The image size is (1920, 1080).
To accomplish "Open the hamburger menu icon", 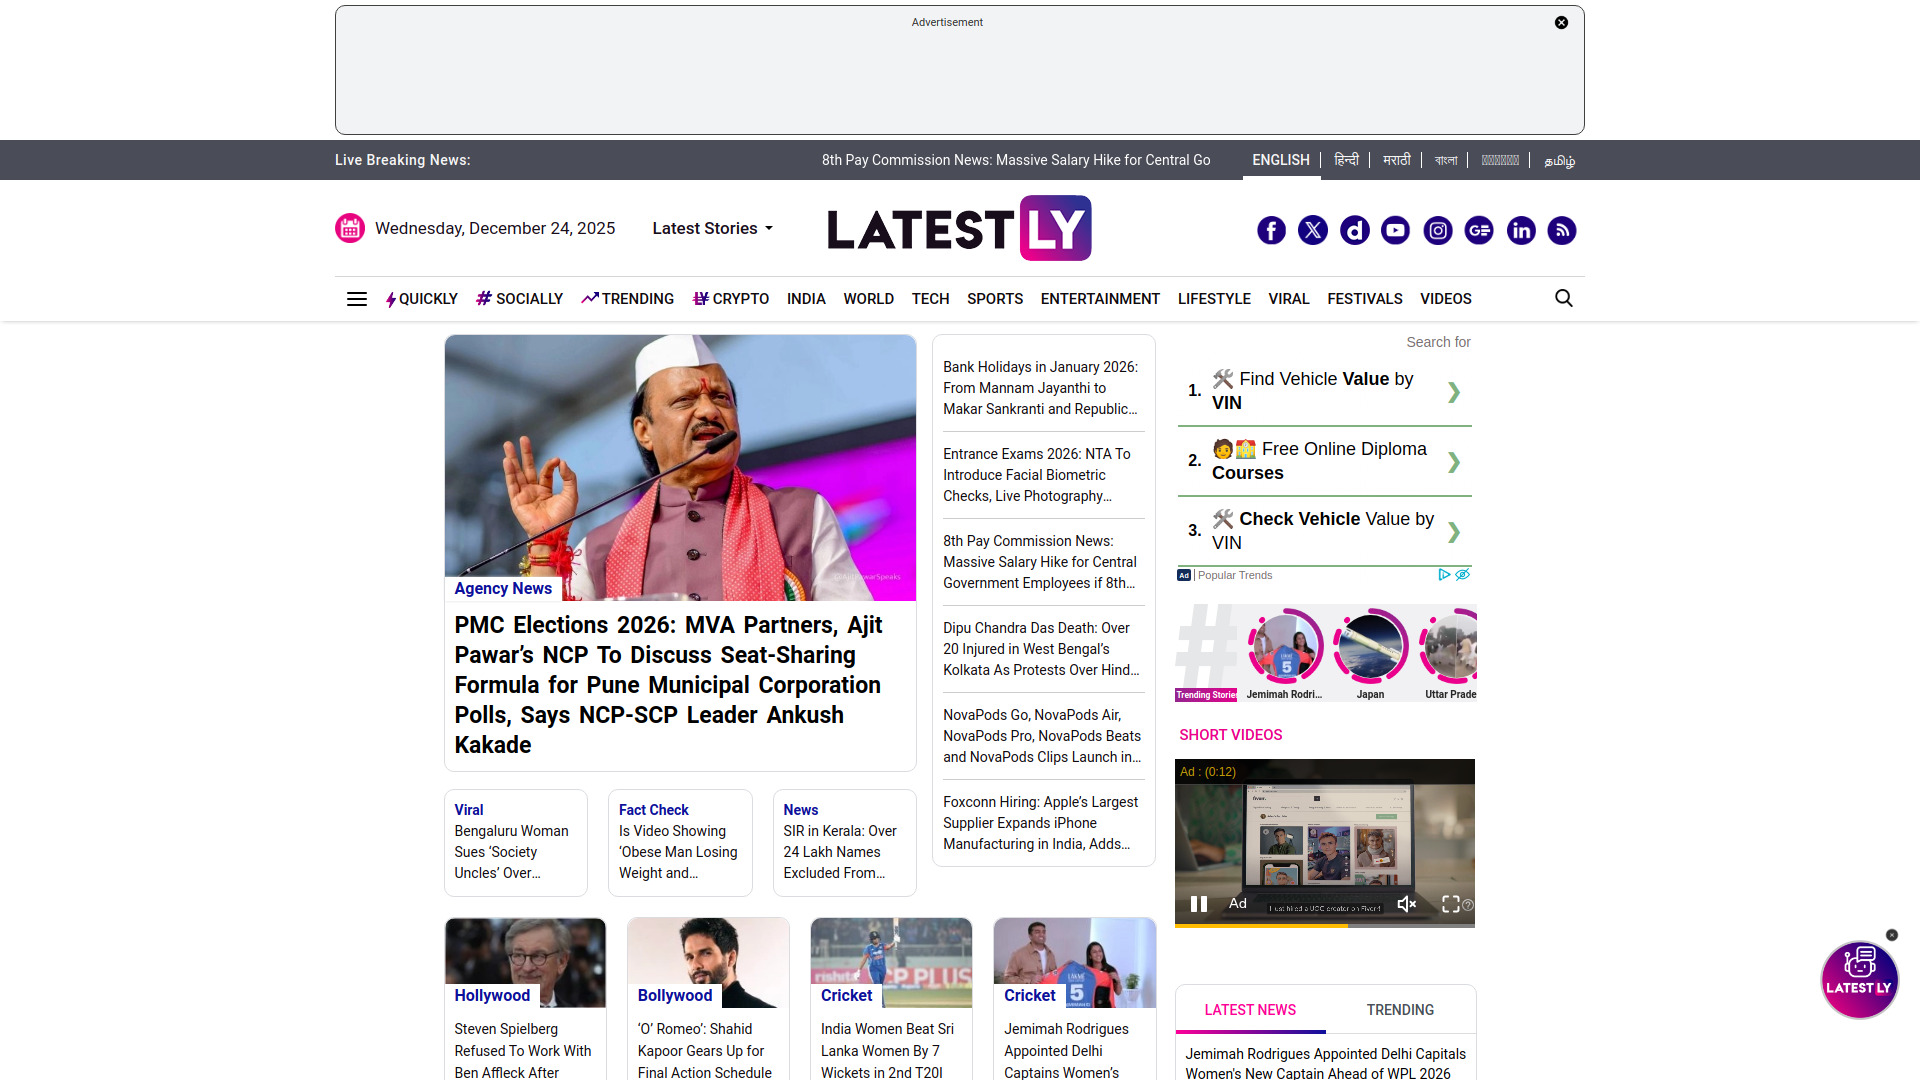I will pyautogui.click(x=356, y=299).
